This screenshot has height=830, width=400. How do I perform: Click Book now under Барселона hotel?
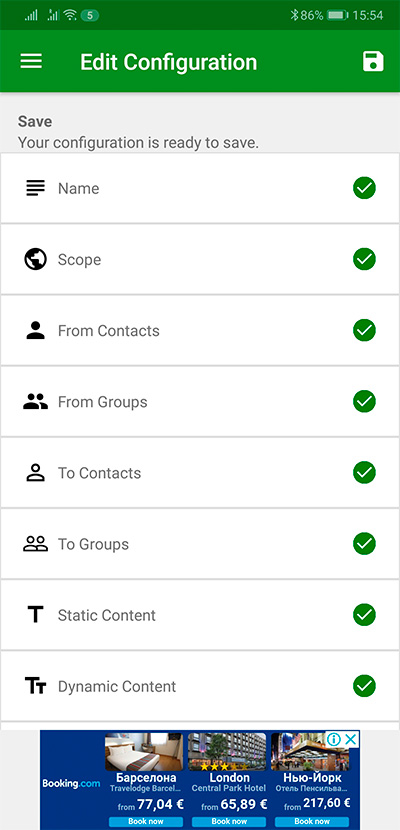point(146,822)
